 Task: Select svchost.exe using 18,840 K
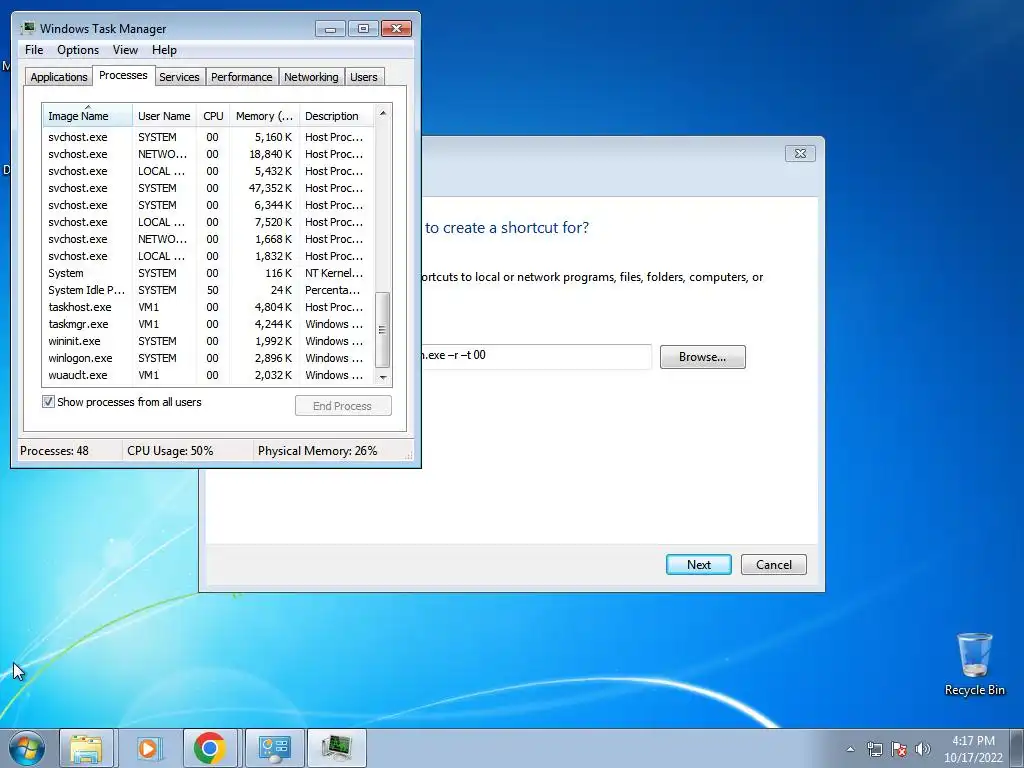208,154
